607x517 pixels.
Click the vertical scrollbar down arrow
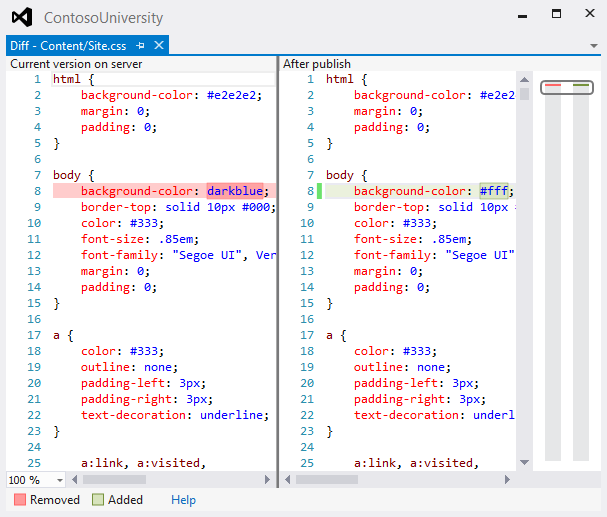[524, 464]
